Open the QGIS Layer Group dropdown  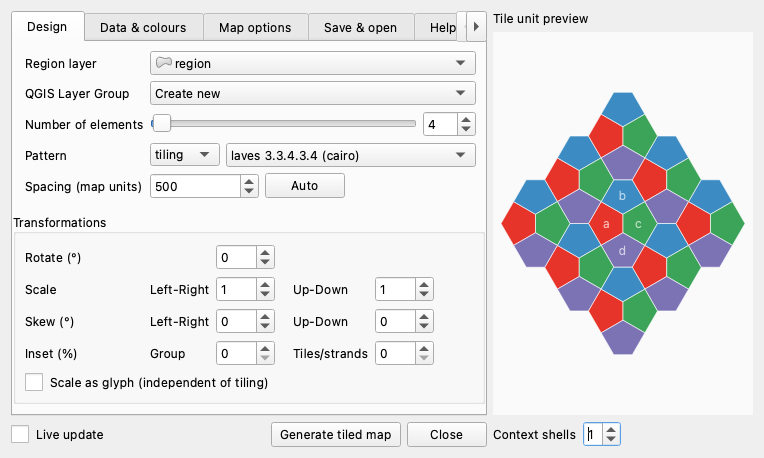click(313, 93)
